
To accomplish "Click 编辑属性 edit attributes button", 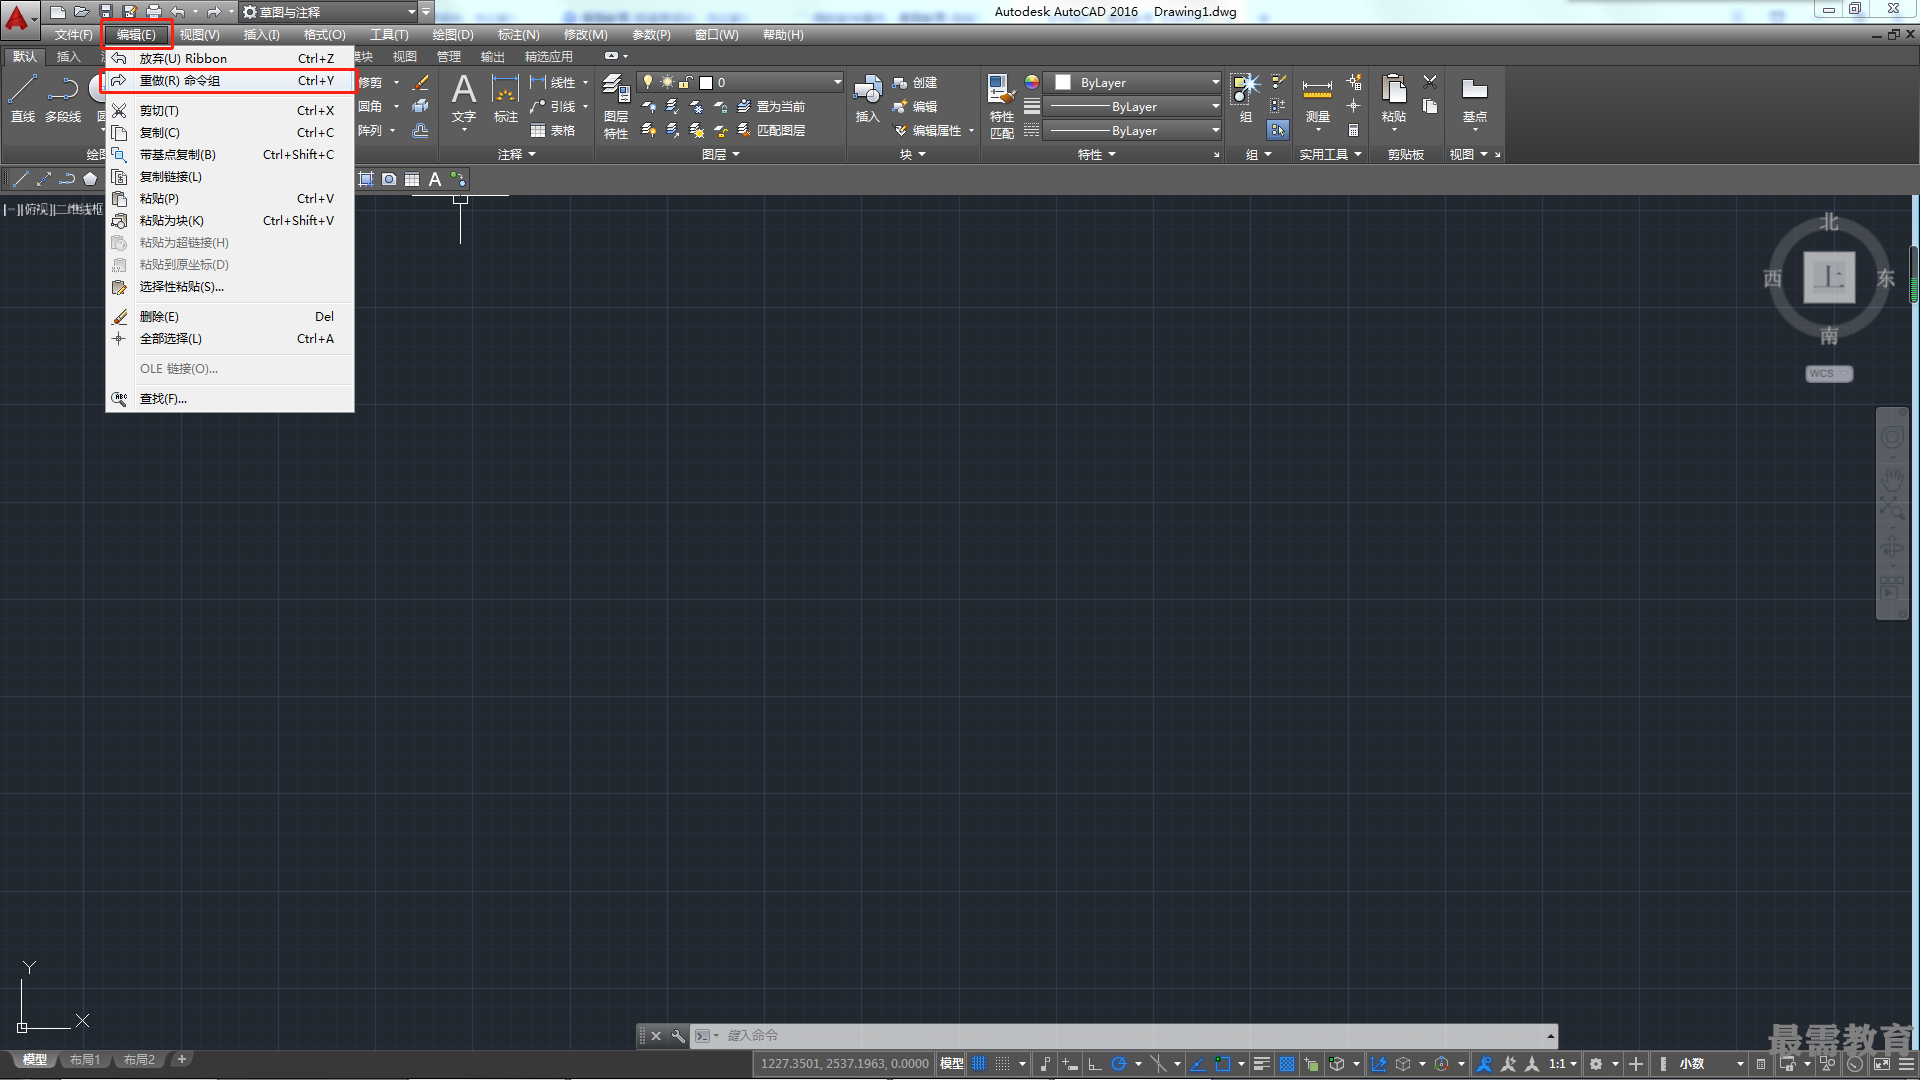I will pos(927,131).
